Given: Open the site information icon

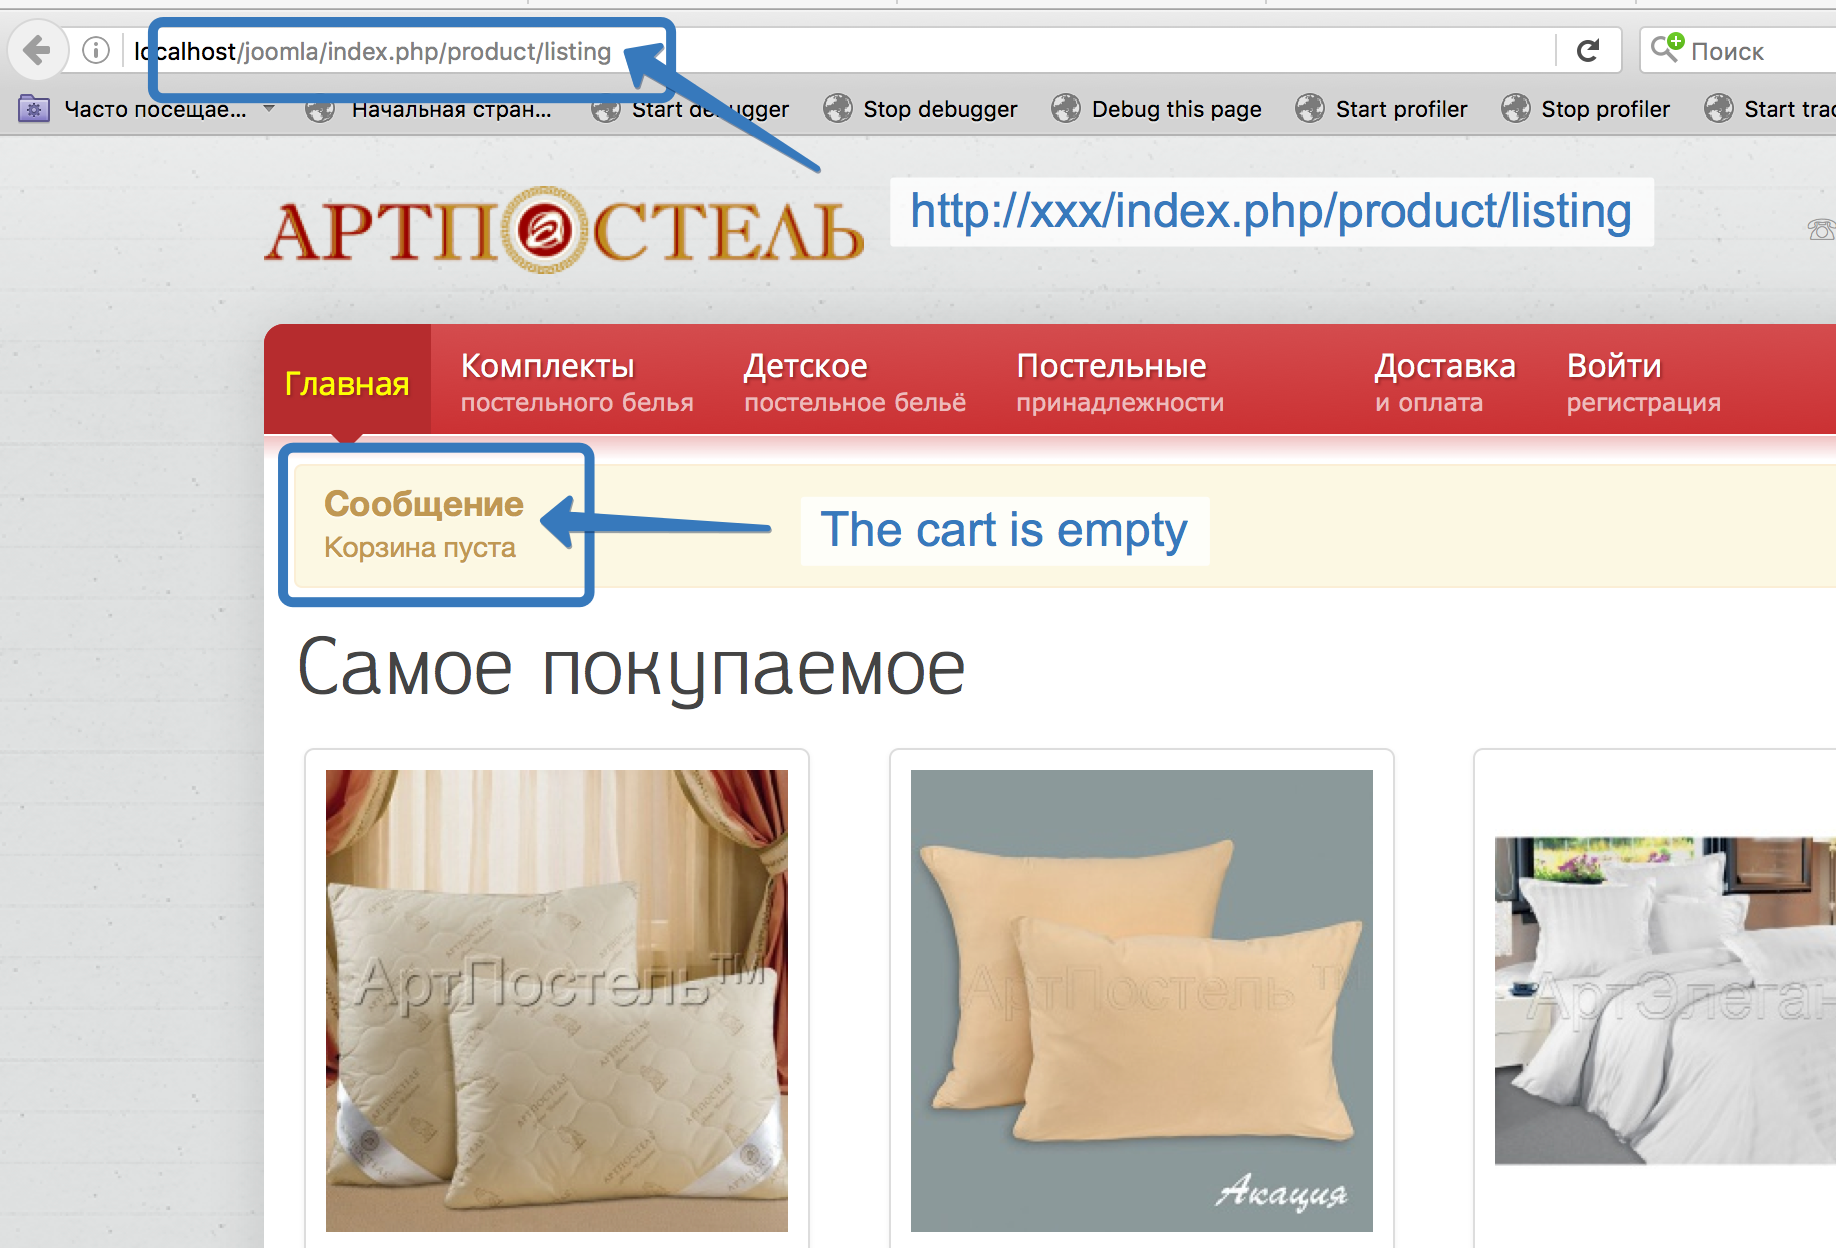Looking at the screenshot, I should (96, 50).
